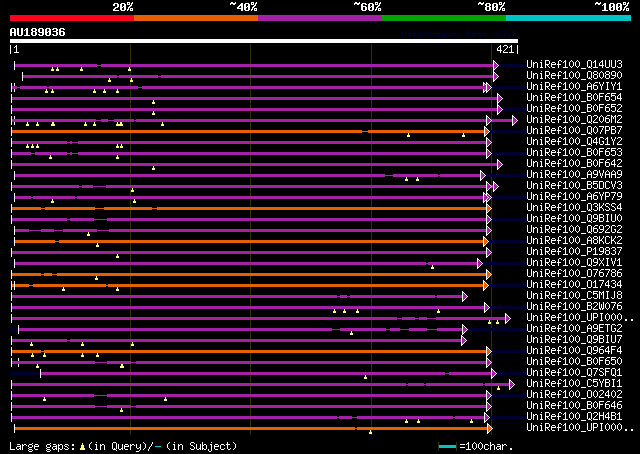Open hit UniRef100_B0F652 label

pos(574,109)
